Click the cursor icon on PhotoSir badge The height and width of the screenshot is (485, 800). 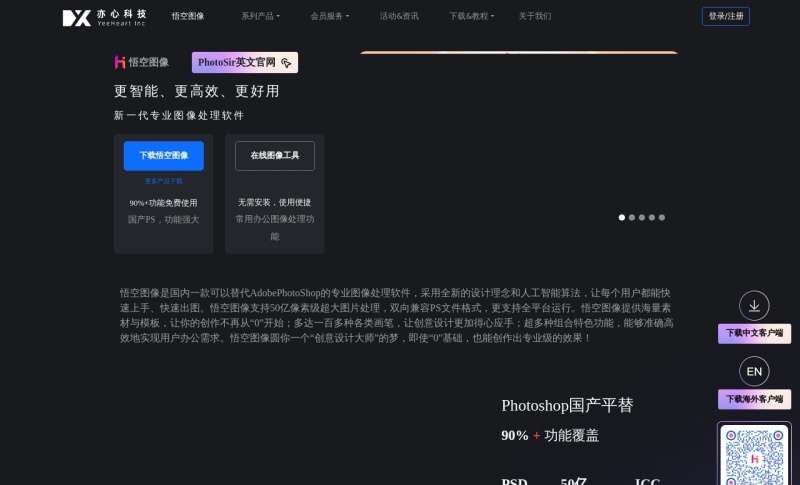[x=286, y=63]
